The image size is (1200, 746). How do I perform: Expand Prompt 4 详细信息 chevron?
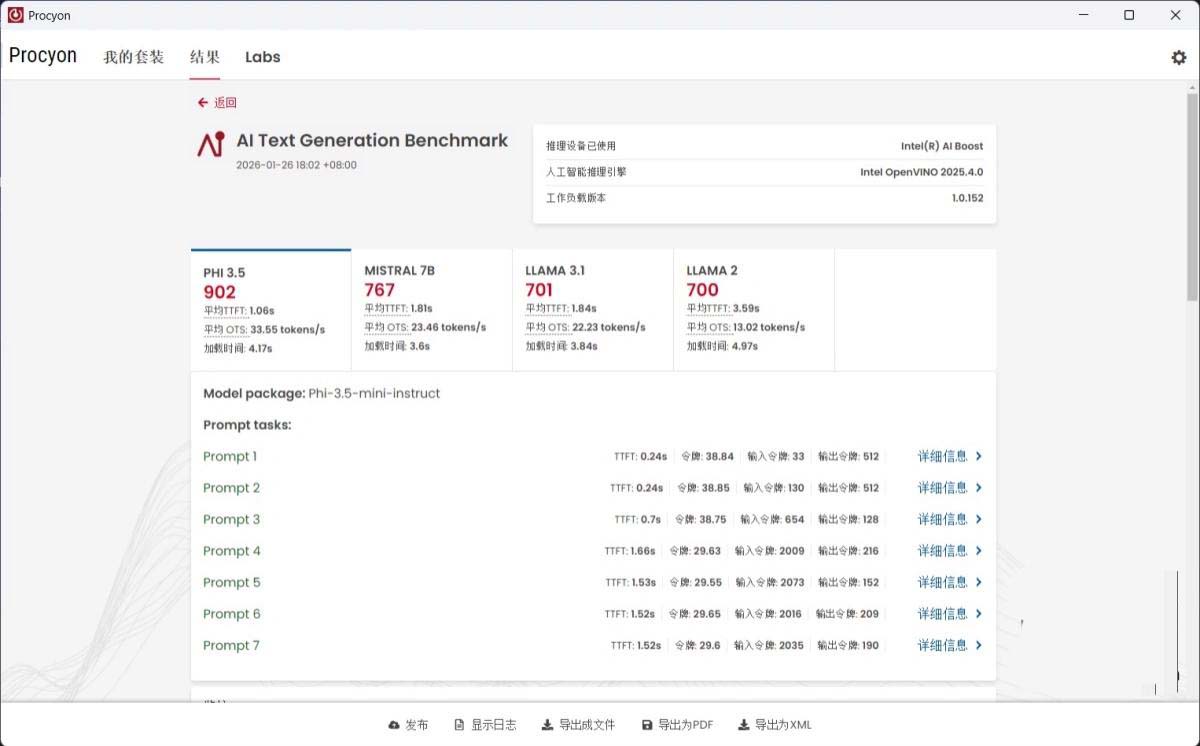click(x=979, y=551)
